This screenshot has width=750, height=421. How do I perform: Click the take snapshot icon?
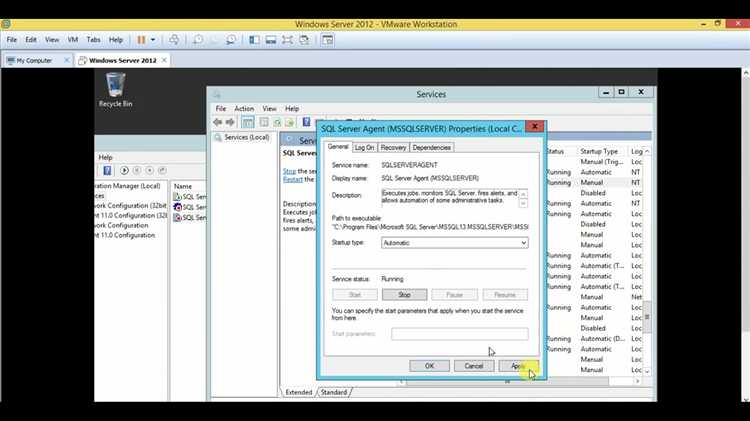point(198,40)
